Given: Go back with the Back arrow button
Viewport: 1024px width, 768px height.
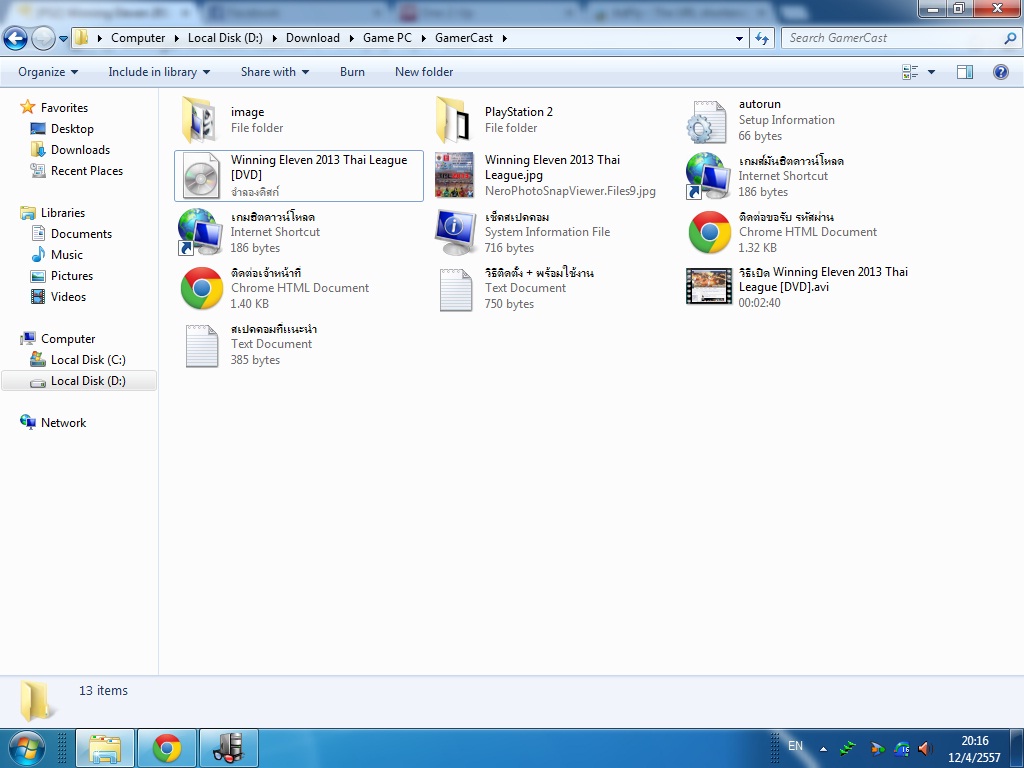Looking at the screenshot, I should point(15,39).
